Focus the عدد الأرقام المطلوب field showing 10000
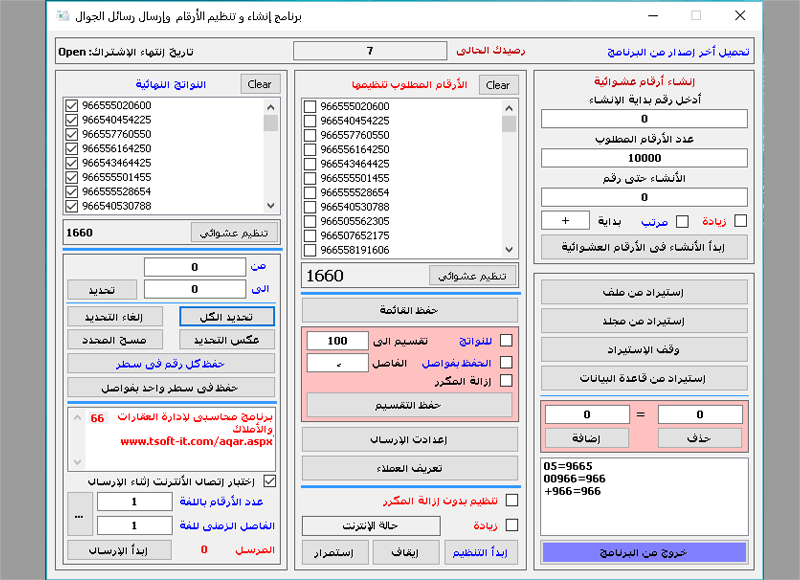The height and width of the screenshot is (580, 800). coord(644,158)
